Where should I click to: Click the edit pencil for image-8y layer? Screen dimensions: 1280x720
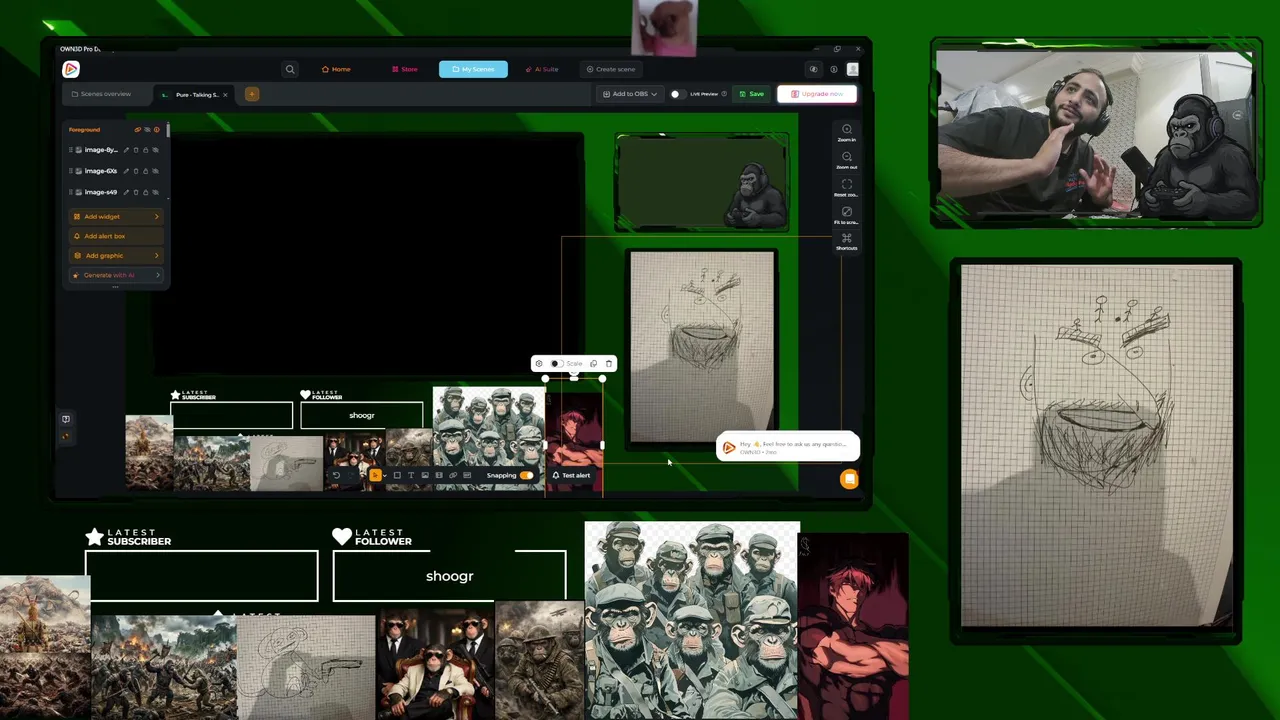pyautogui.click(x=126, y=150)
